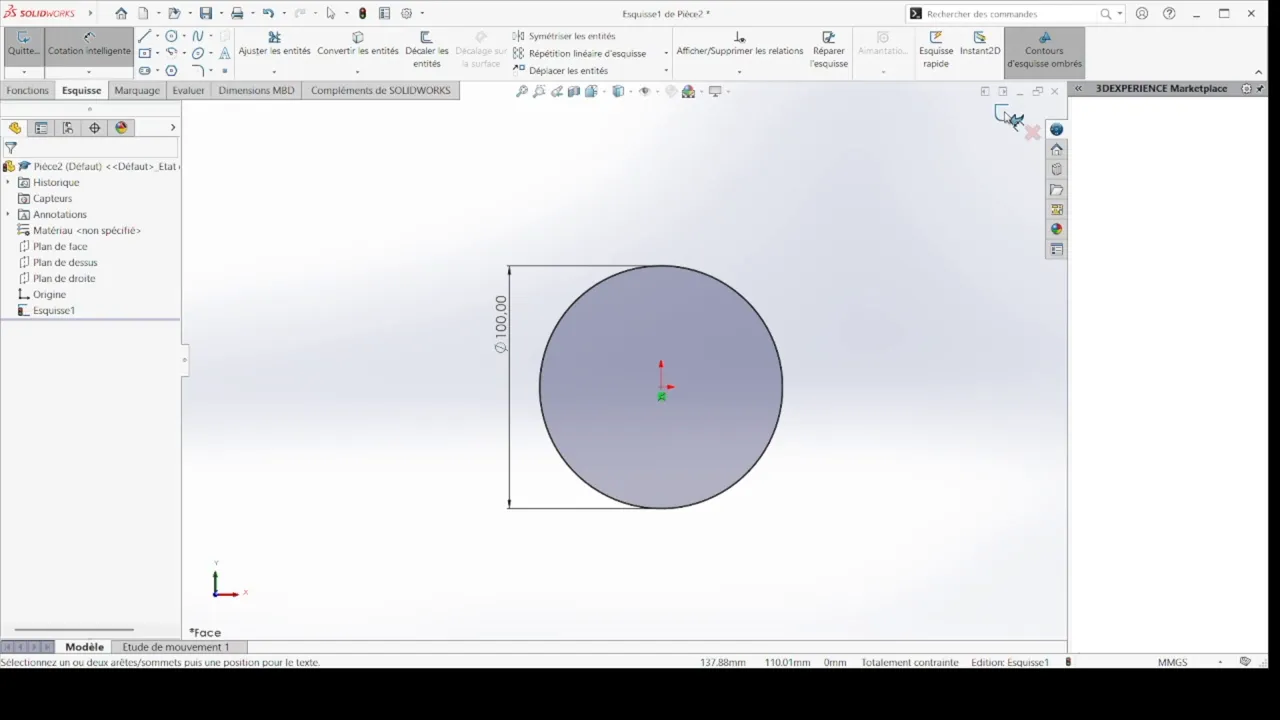The width and height of the screenshot is (1280, 720).
Task: Open the DimXpertManager crosshair tab icon
Action: pyautogui.click(x=95, y=128)
